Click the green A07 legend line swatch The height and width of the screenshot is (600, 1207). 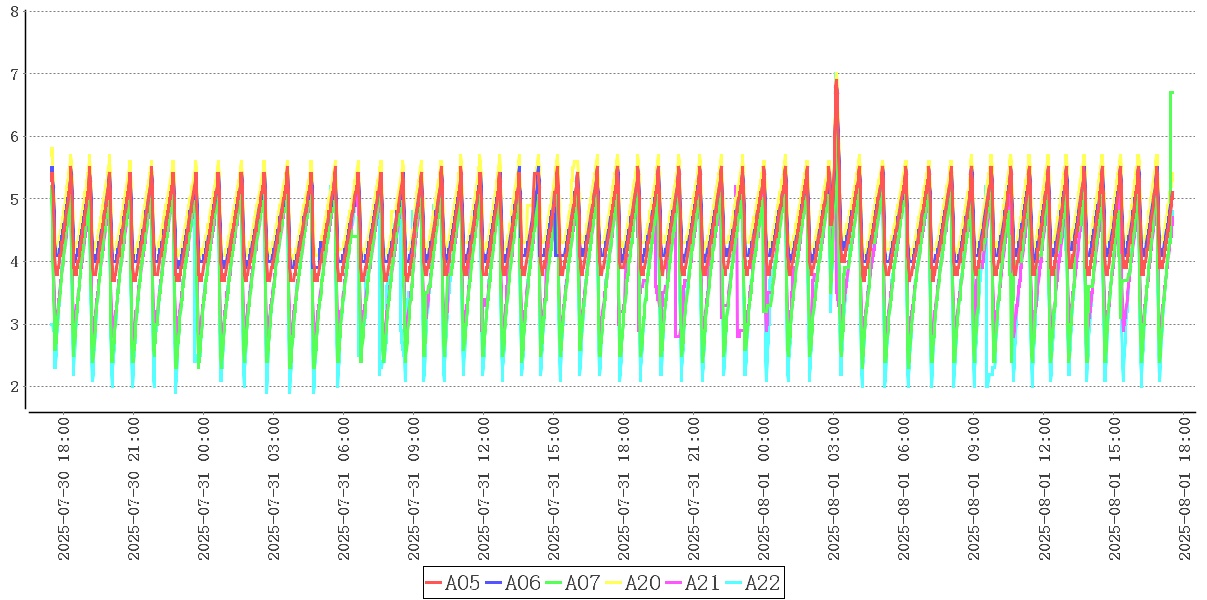click(554, 583)
